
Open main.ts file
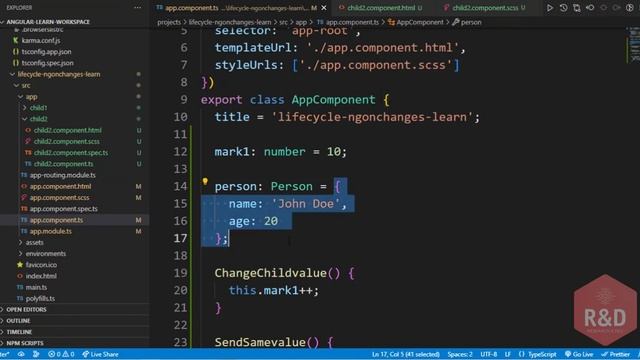click(36, 287)
